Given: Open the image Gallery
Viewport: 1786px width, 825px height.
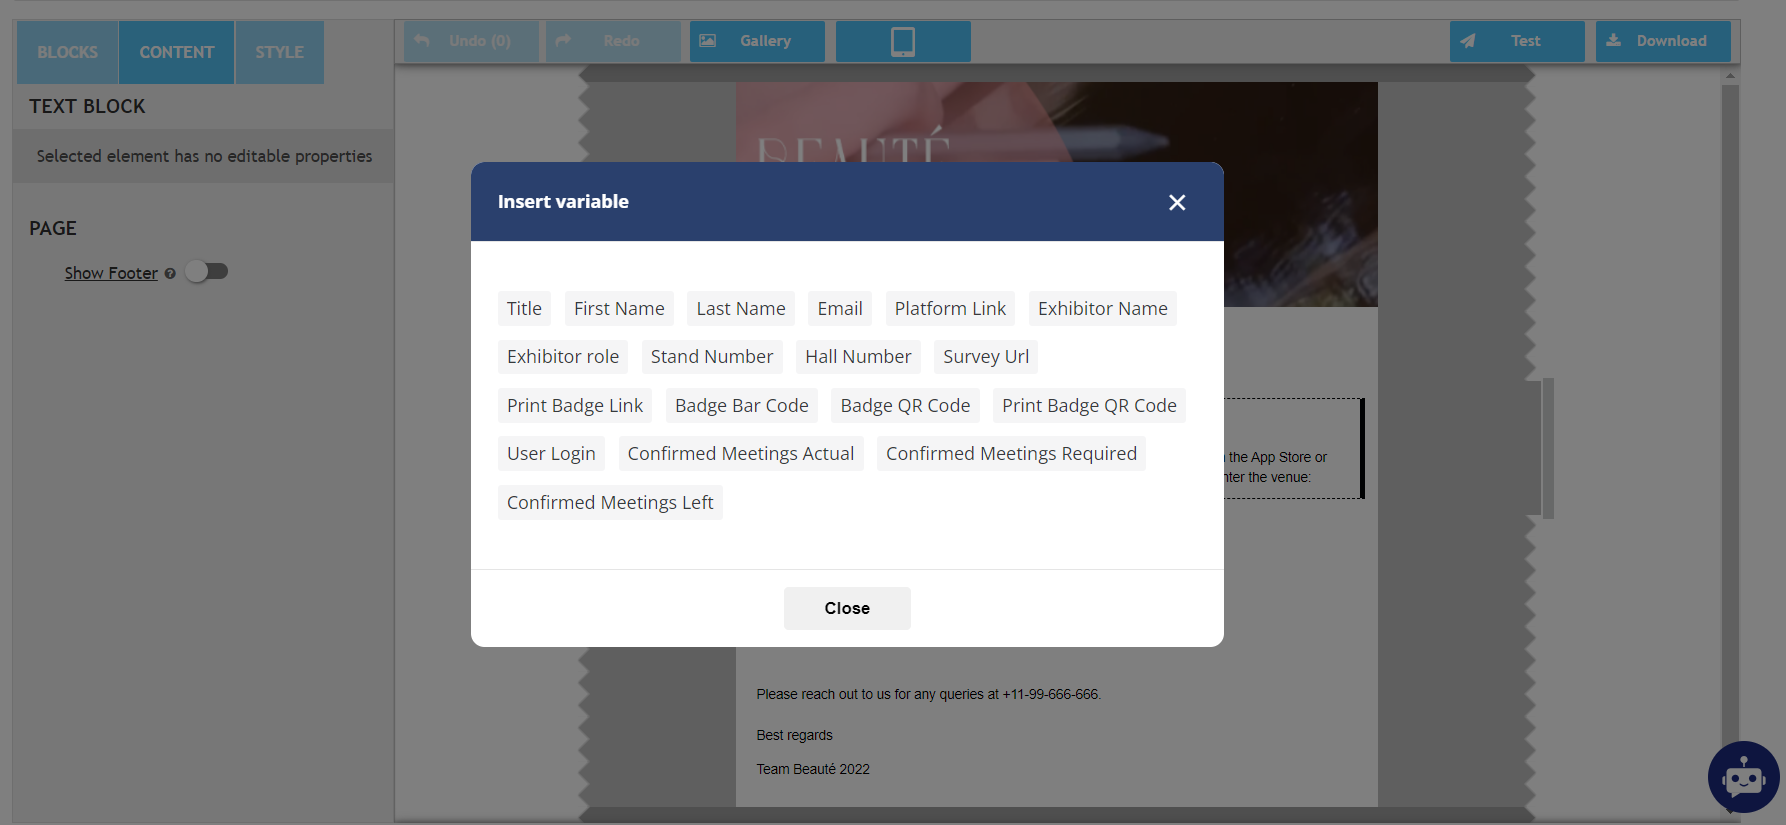Looking at the screenshot, I should click(757, 41).
